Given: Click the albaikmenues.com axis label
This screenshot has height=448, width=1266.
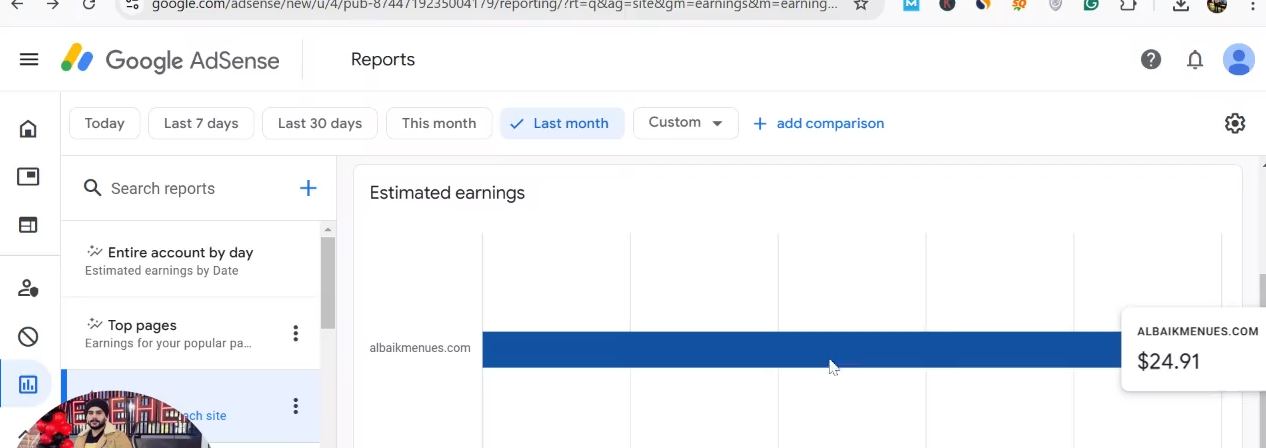Looking at the screenshot, I should click(x=420, y=348).
